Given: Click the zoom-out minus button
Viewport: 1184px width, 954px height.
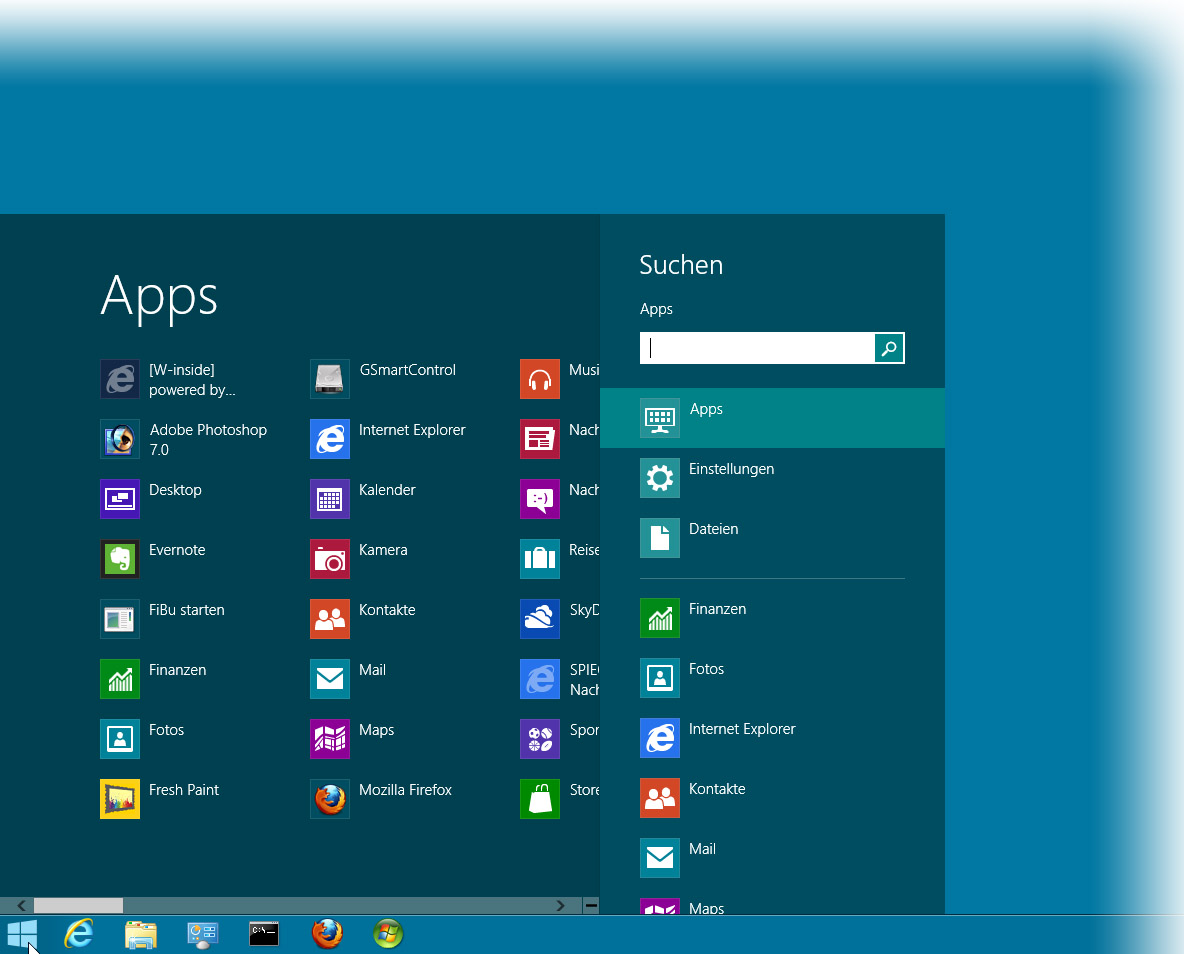Looking at the screenshot, I should point(591,905).
